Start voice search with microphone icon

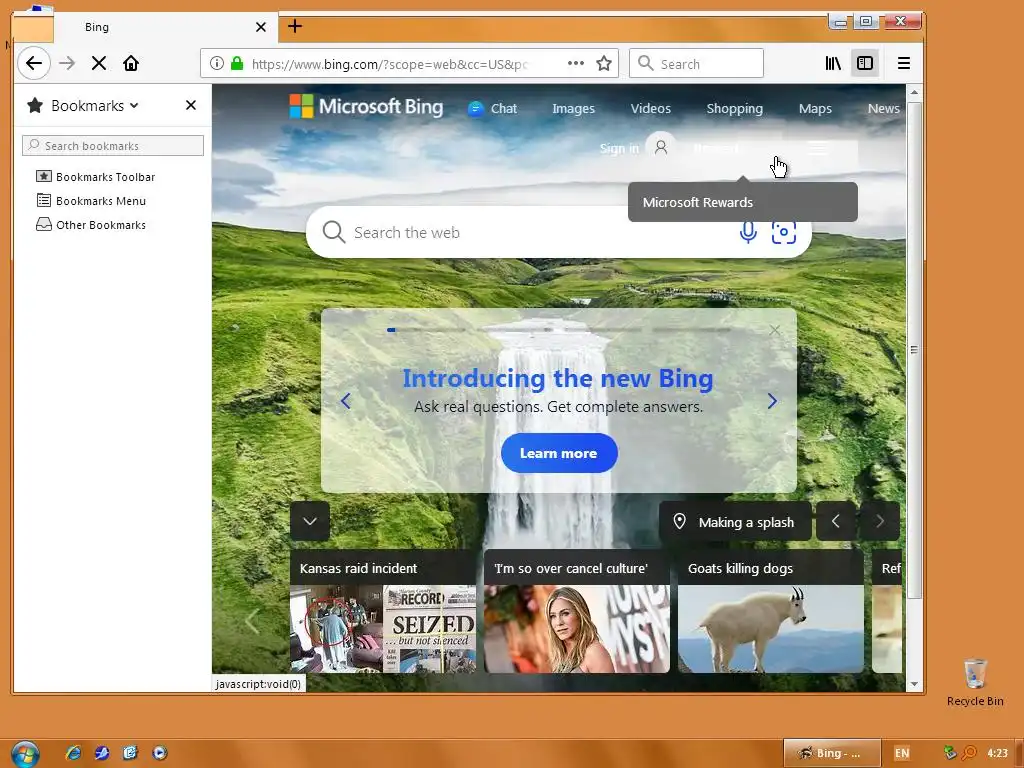click(748, 232)
